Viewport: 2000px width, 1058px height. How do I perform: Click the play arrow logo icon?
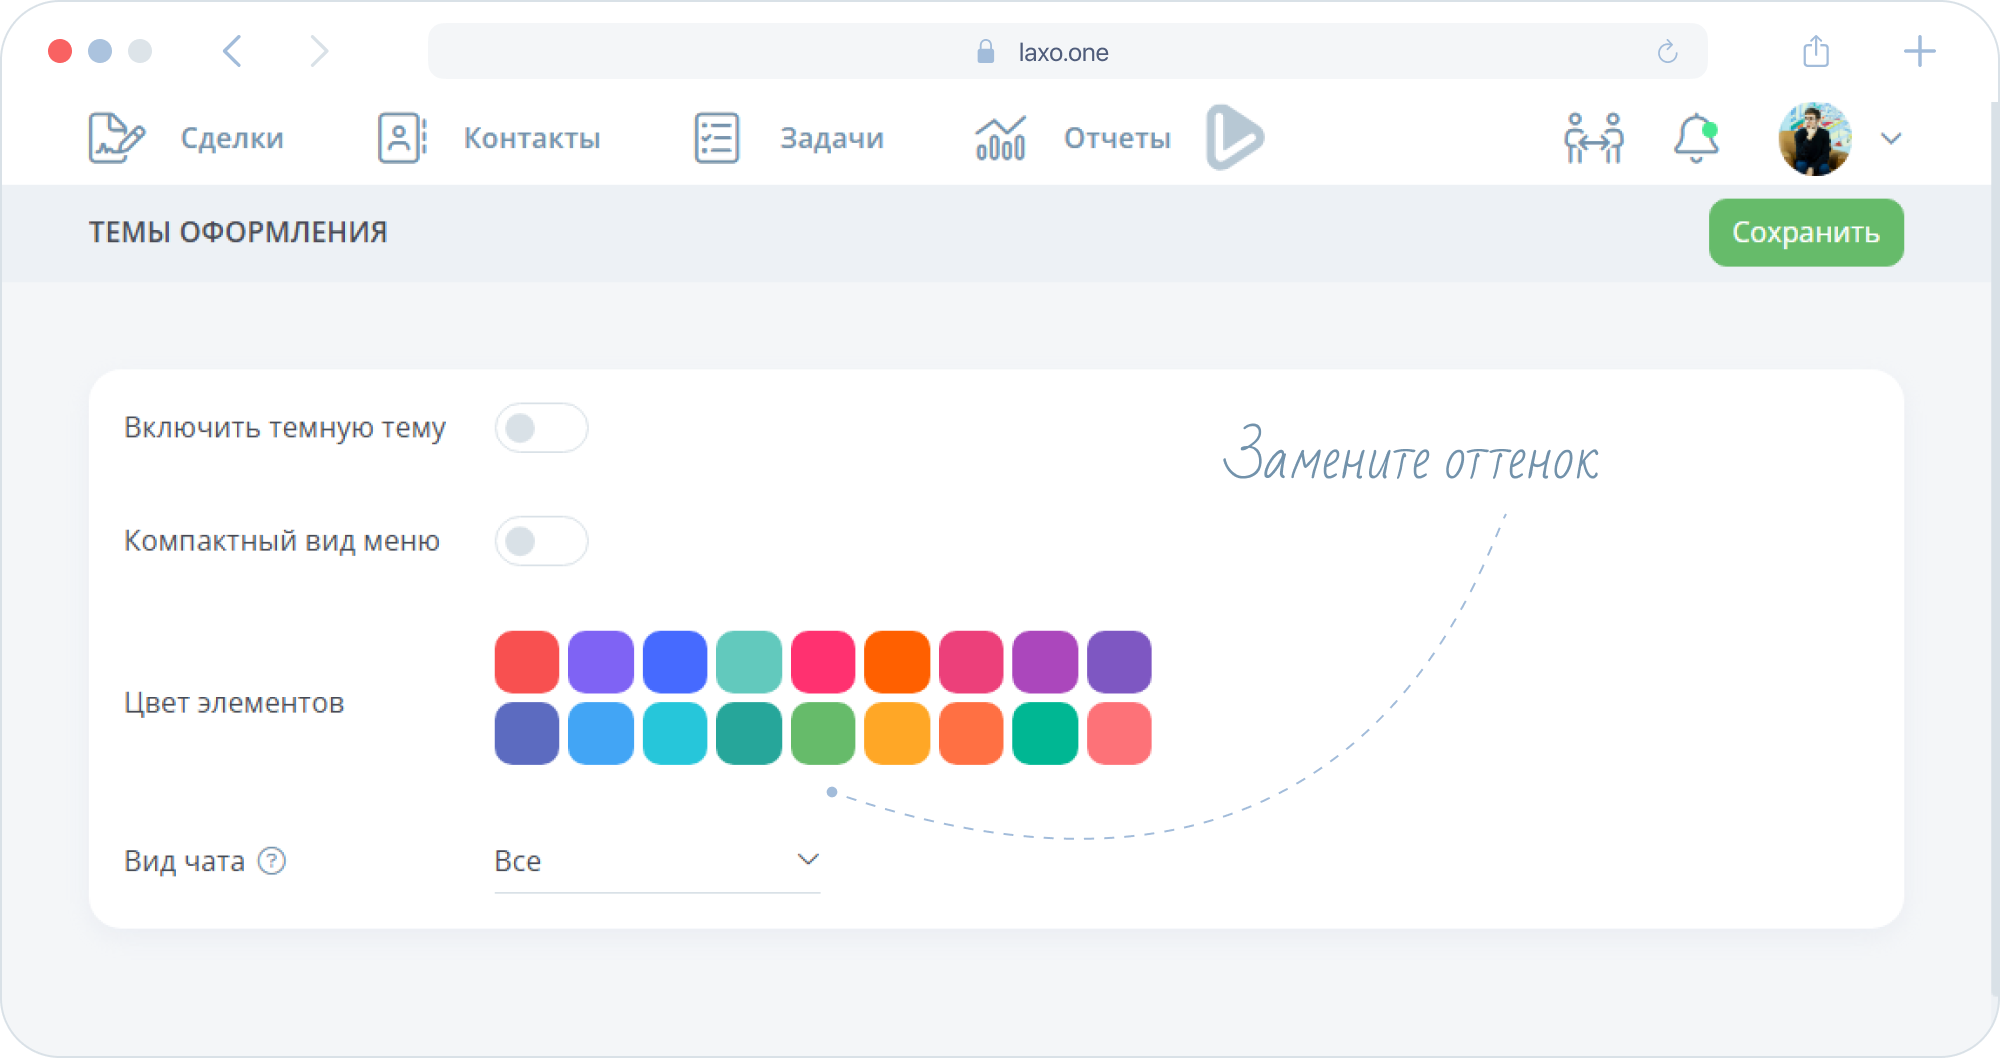(x=1235, y=137)
